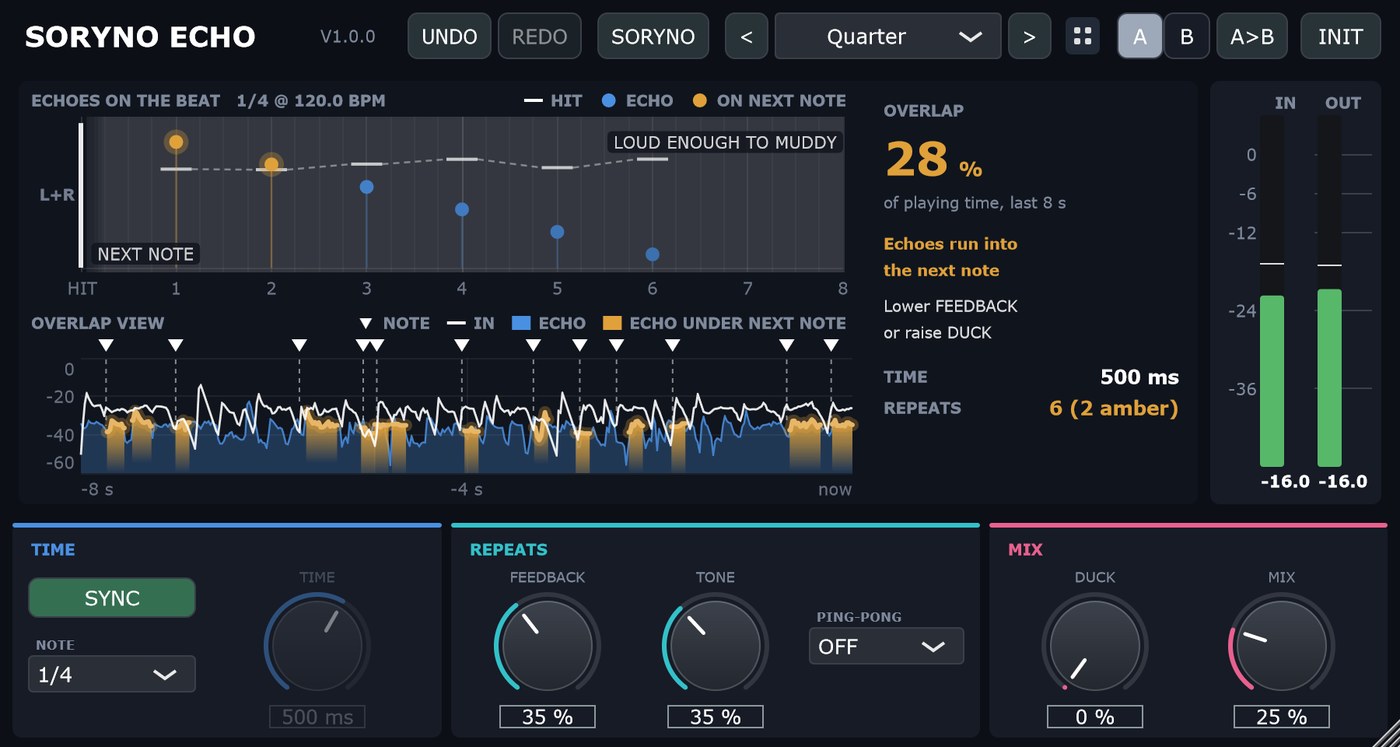Screen dimensions: 1400x747
Task: Switch to the A state
Action: pos(1140,37)
